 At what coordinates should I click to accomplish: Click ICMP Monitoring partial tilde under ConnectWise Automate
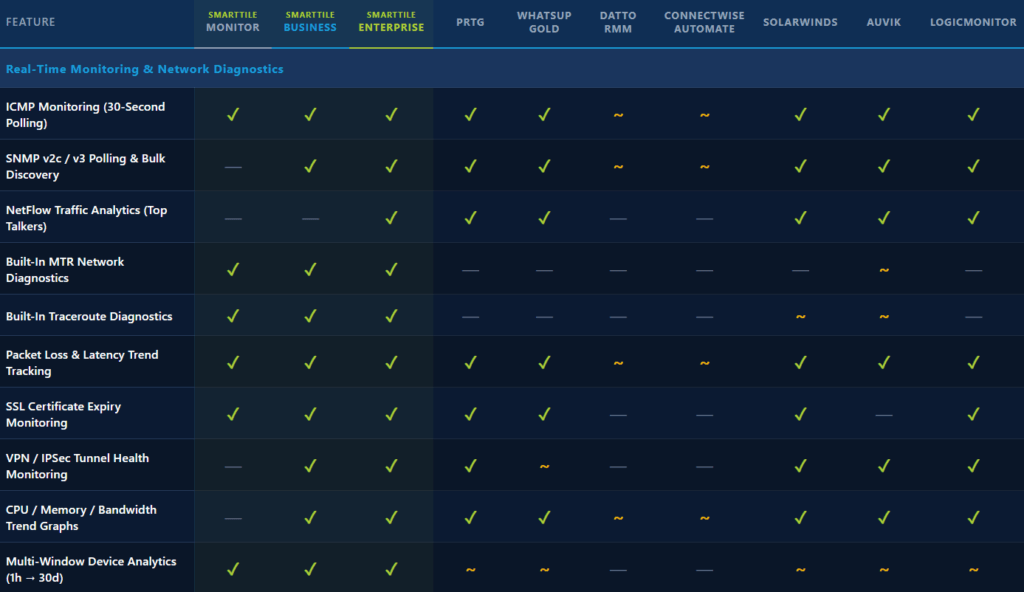point(704,115)
